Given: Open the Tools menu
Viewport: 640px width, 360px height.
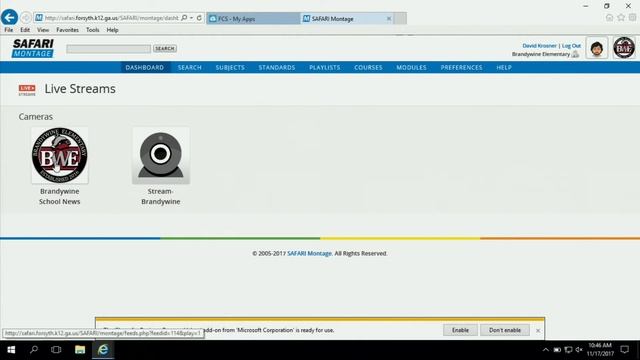Looking at the screenshot, I should (93, 30).
